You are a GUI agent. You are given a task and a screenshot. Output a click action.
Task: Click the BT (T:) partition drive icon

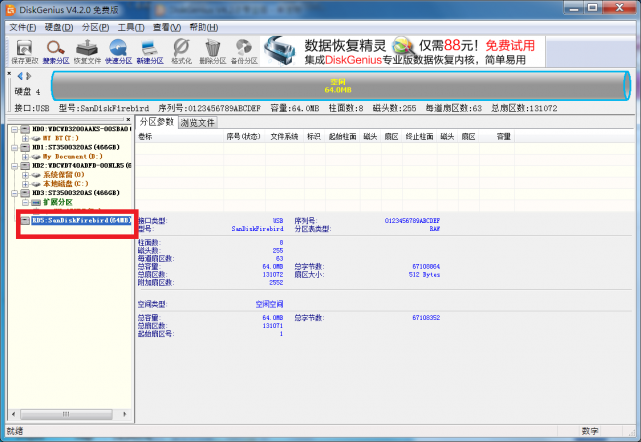[x=36, y=138]
